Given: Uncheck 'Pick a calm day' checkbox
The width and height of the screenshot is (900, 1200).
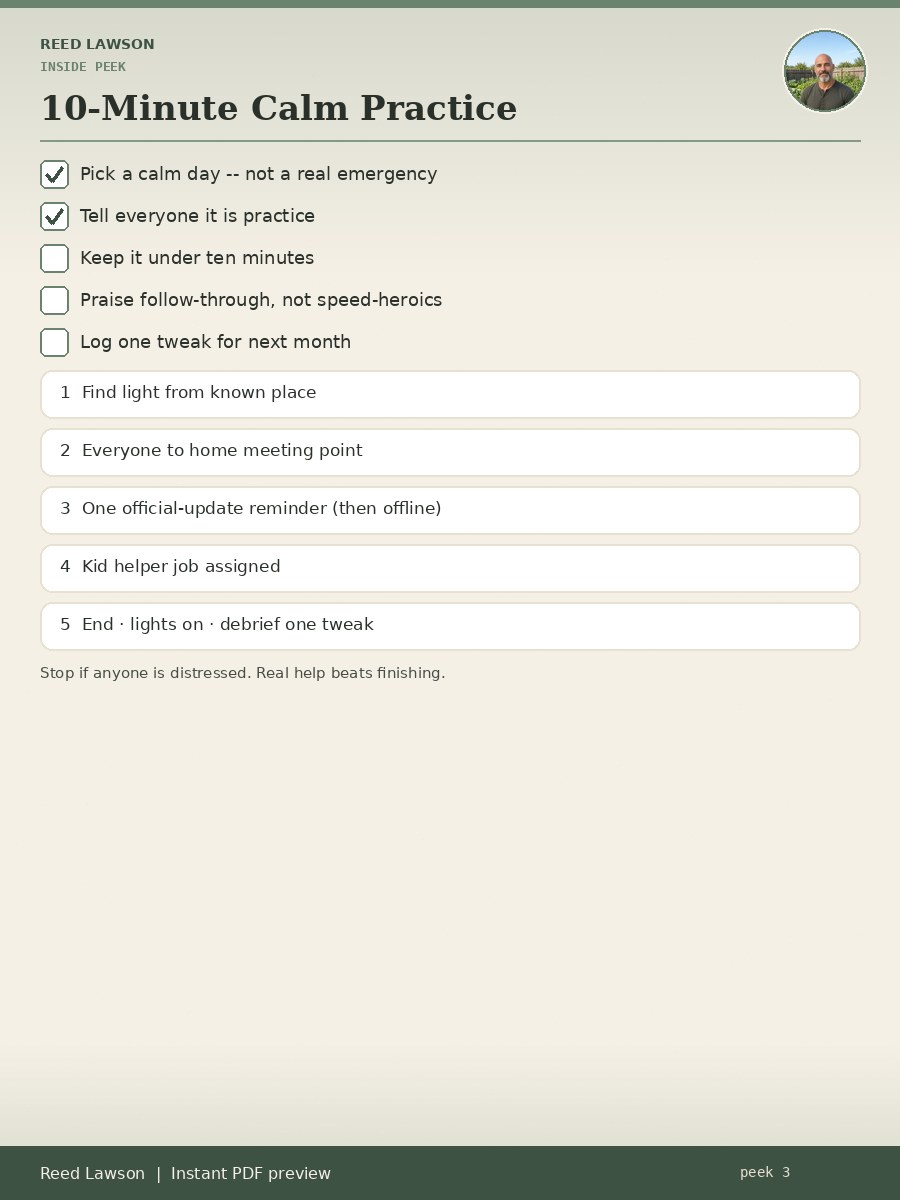Looking at the screenshot, I should point(54,175).
